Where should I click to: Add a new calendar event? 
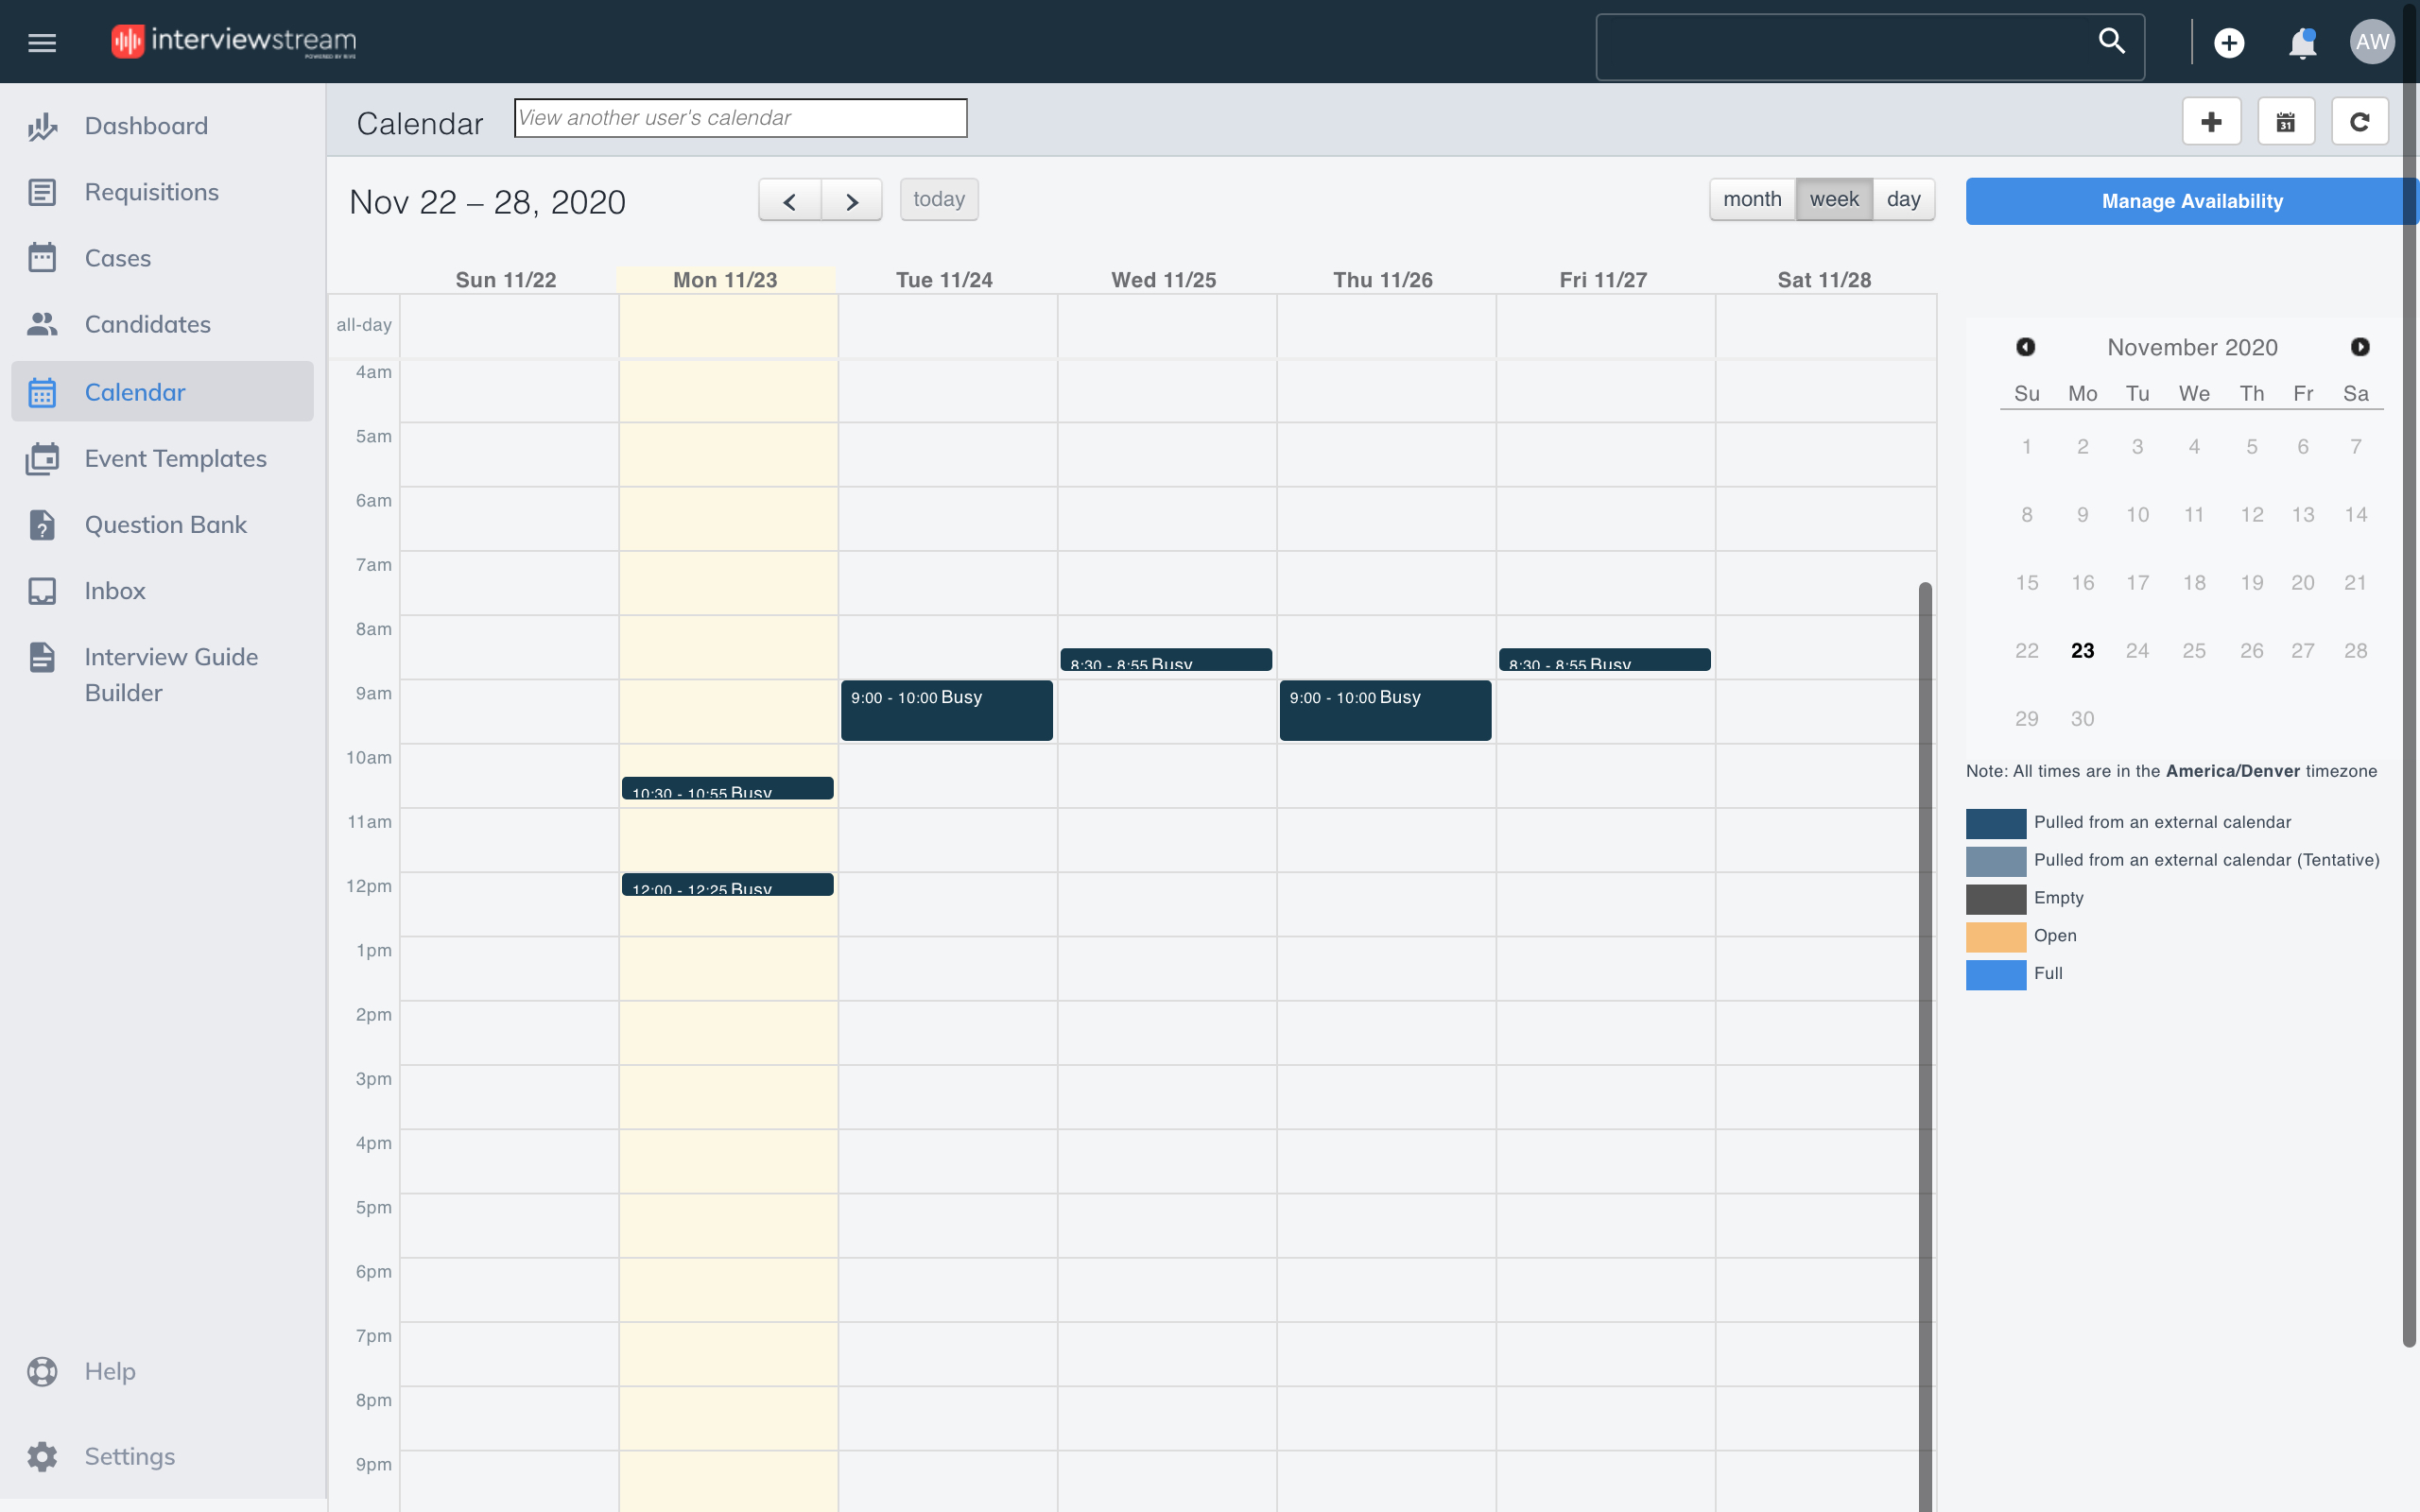(x=2211, y=122)
